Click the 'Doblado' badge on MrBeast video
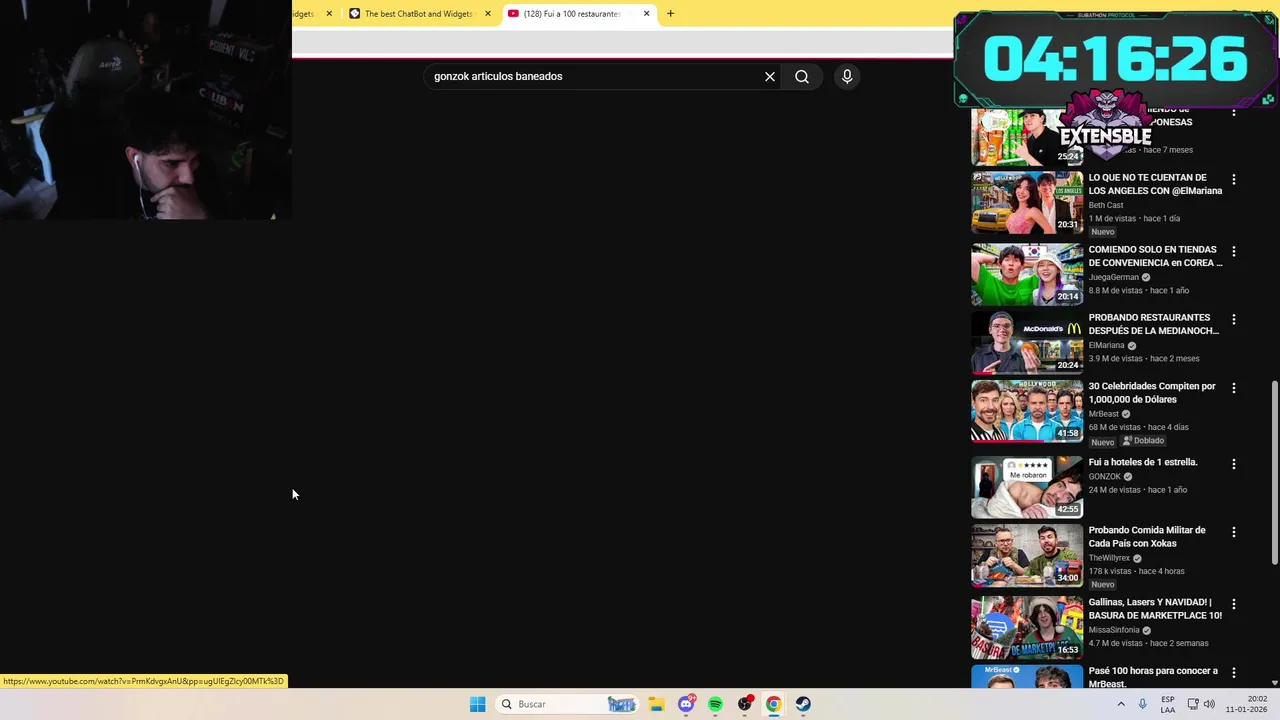Viewport: 1280px width, 720px height. pos(1143,441)
